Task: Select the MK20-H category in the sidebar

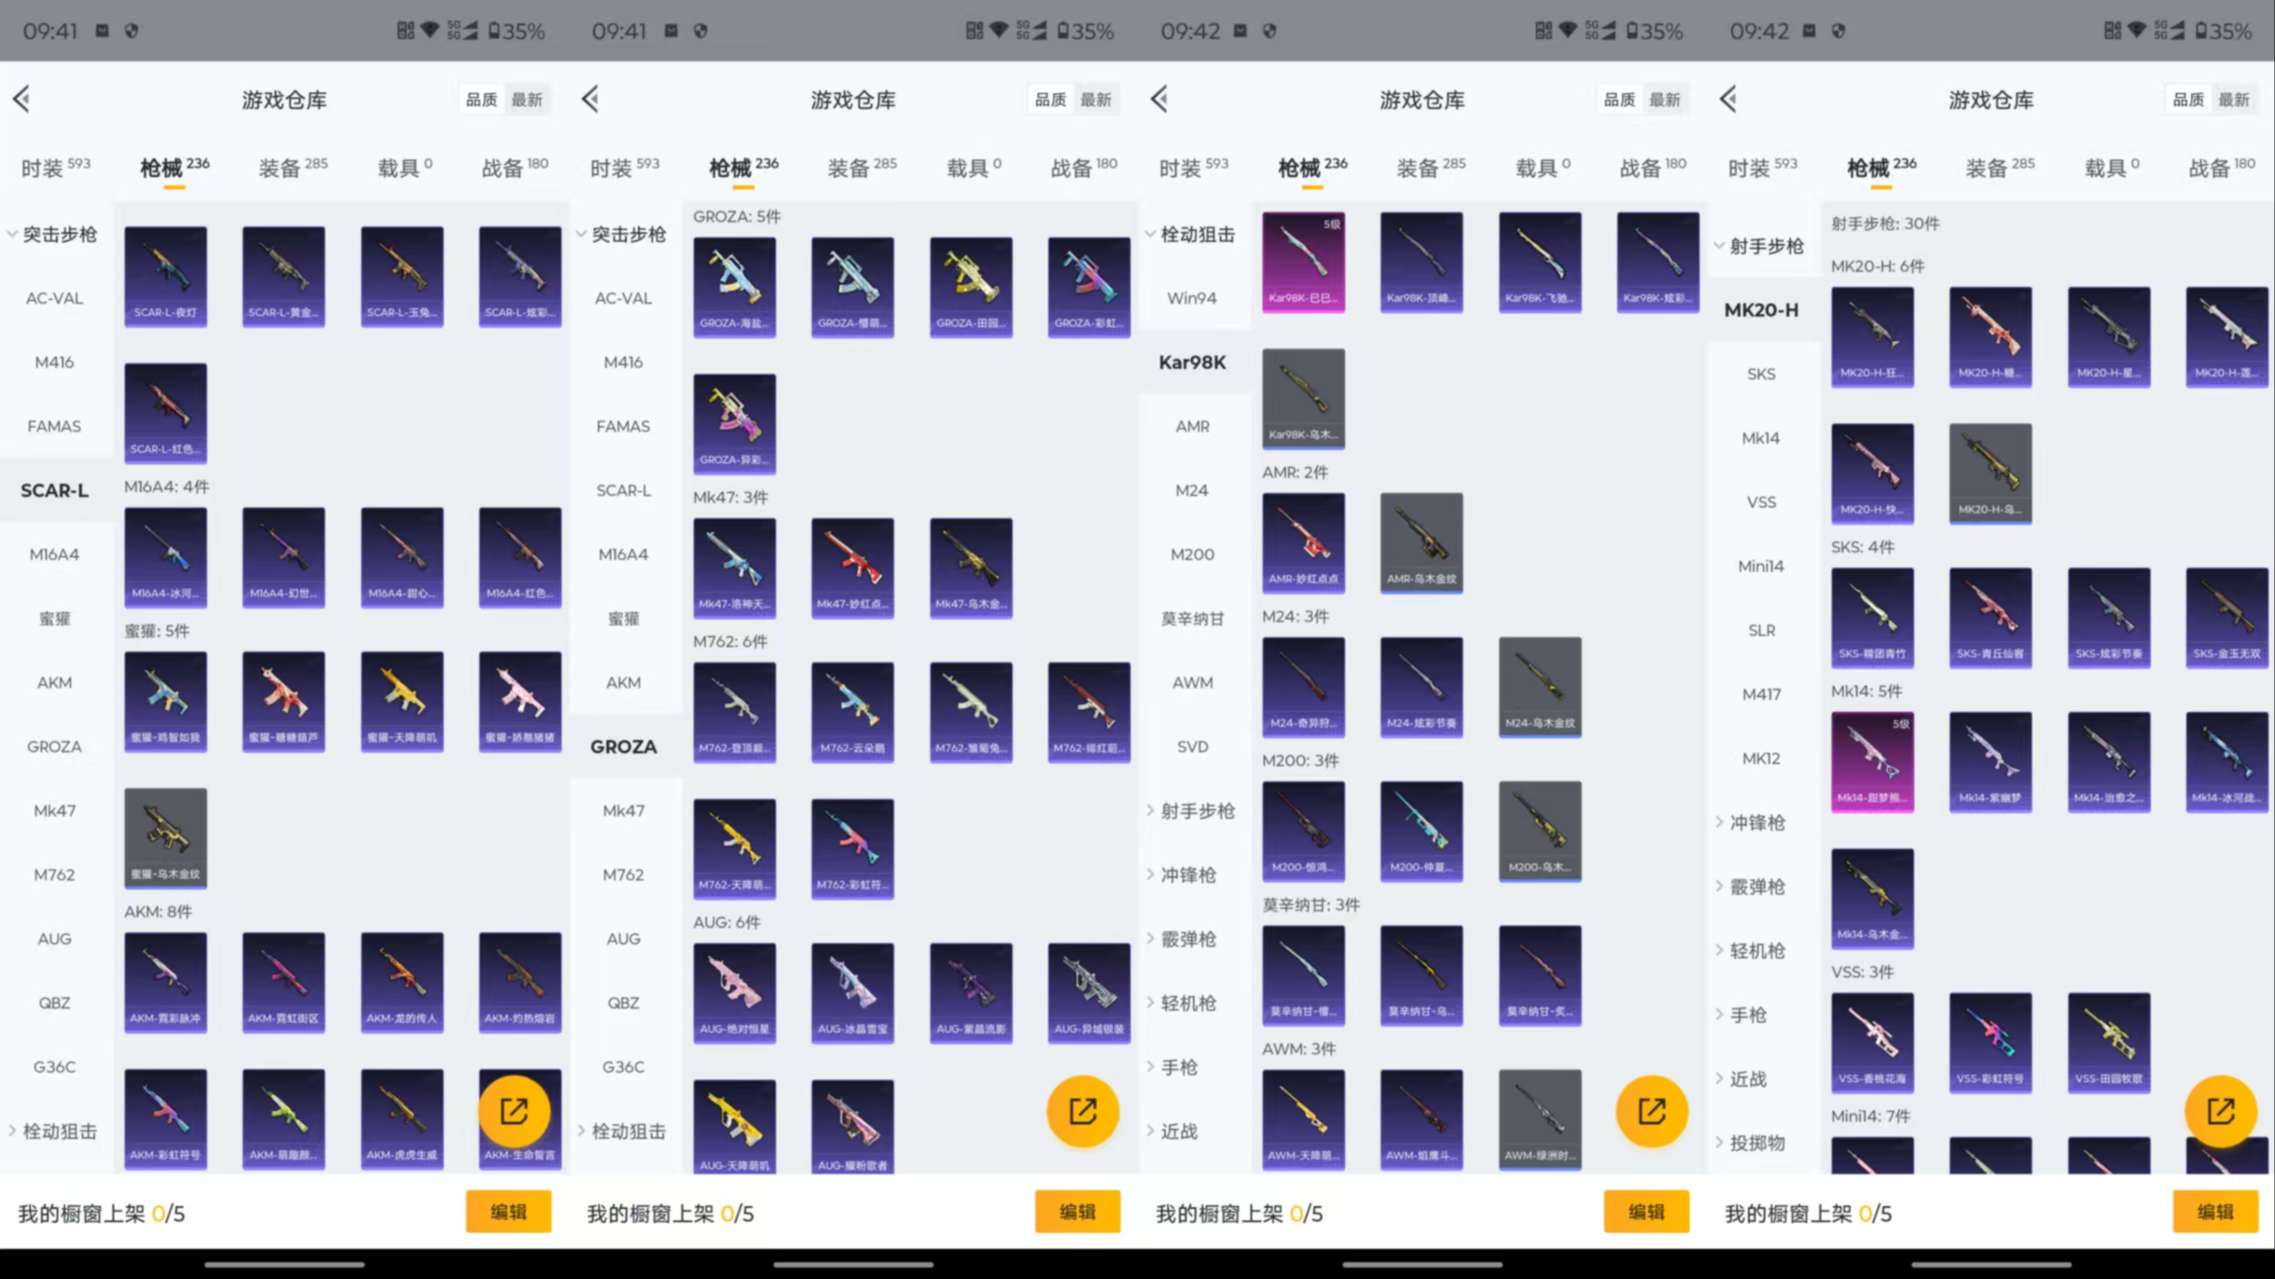Action: pyautogui.click(x=1762, y=310)
